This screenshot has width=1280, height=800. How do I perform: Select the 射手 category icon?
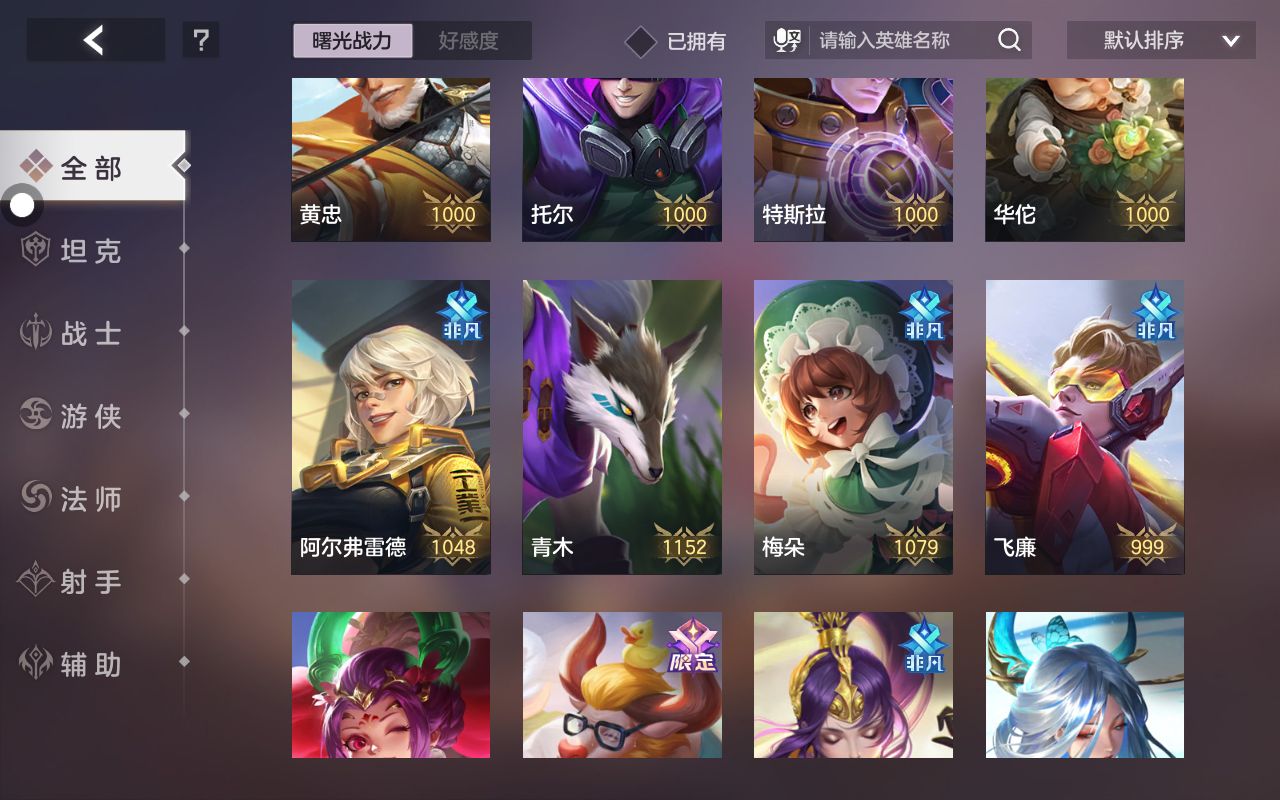pos(35,580)
